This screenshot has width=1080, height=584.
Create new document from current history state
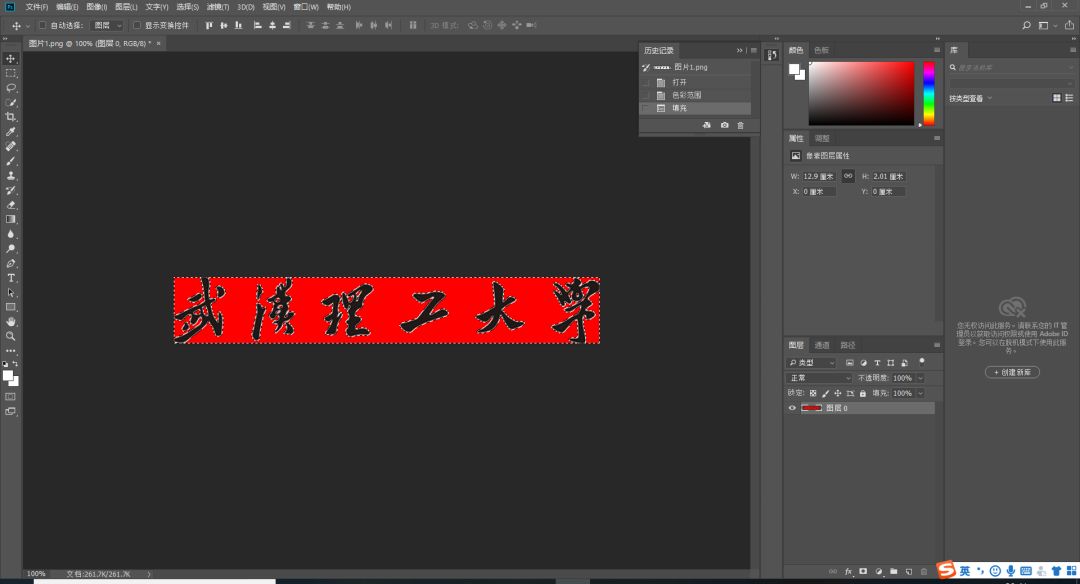pos(707,125)
